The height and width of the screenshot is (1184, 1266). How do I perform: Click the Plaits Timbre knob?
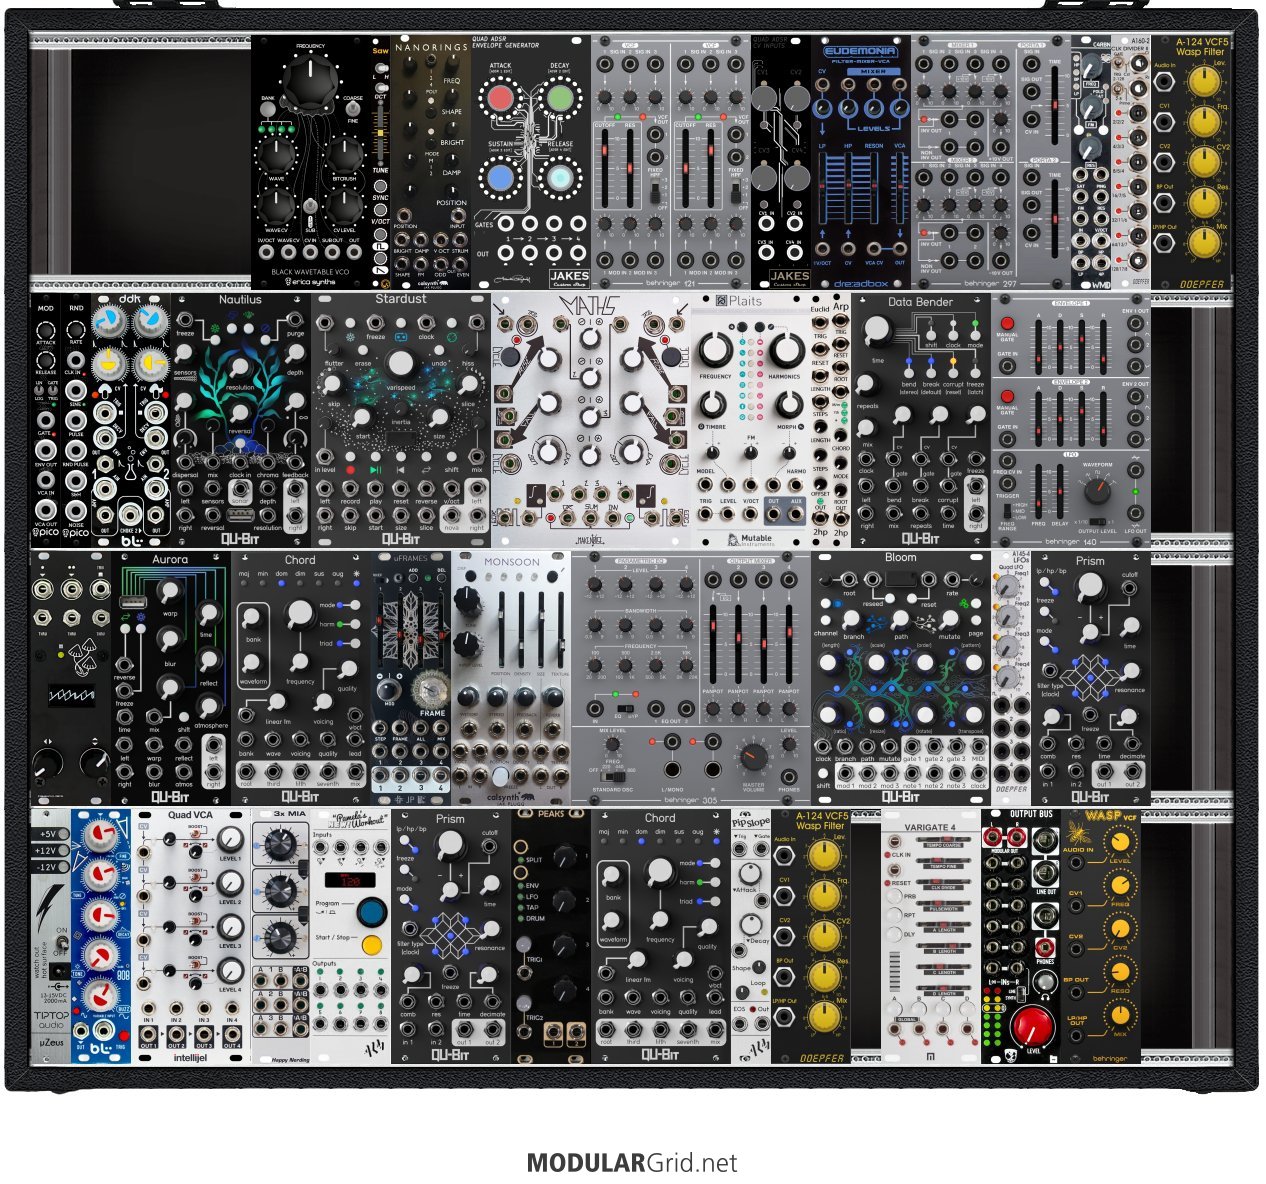(712, 405)
